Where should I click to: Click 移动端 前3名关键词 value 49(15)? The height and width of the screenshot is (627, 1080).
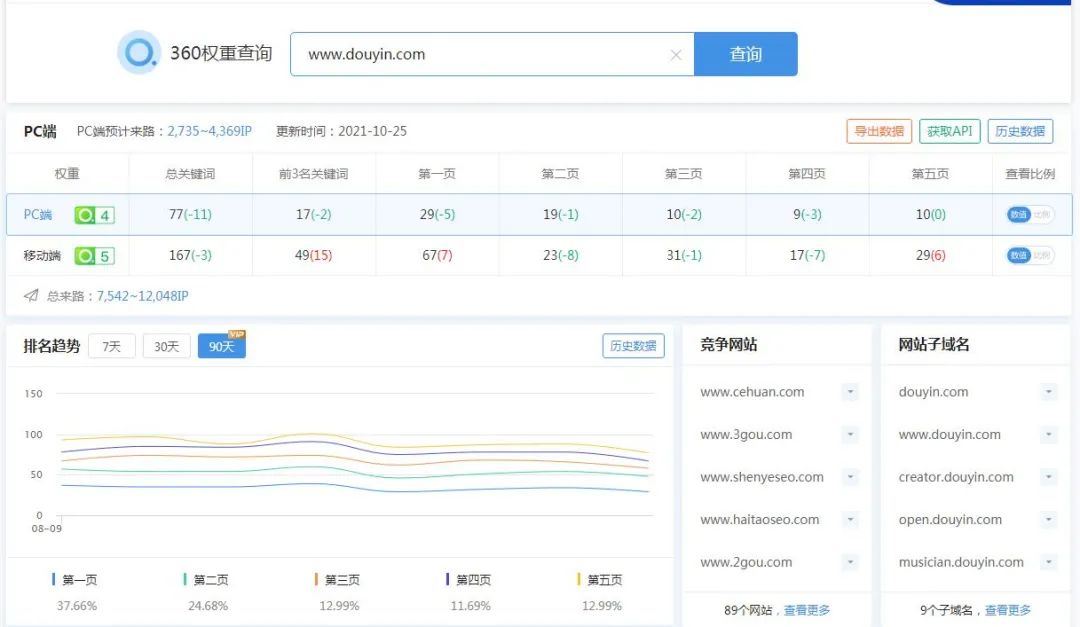(x=313, y=255)
